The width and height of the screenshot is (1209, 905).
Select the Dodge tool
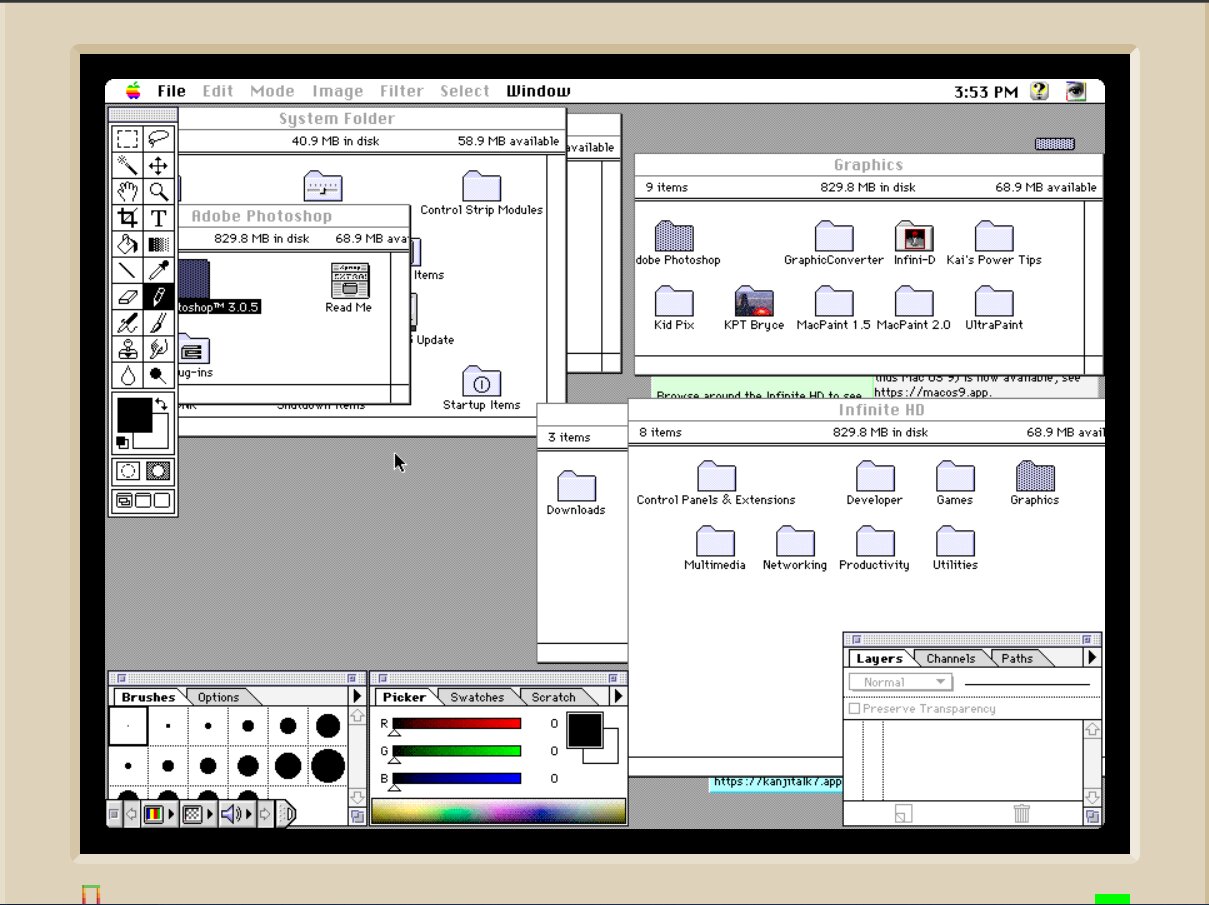158,375
